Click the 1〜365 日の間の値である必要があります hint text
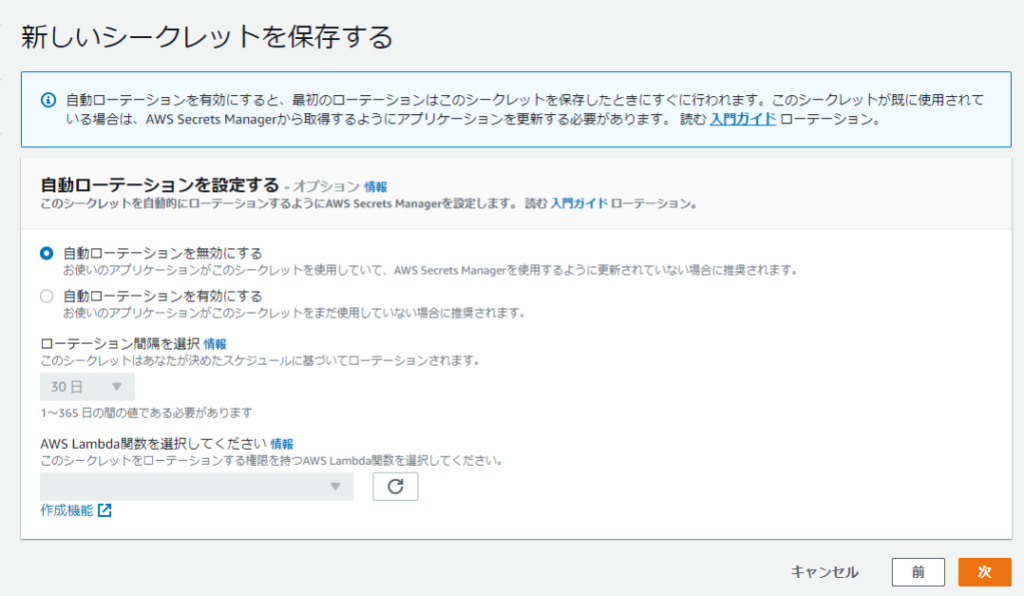 pos(146,413)
